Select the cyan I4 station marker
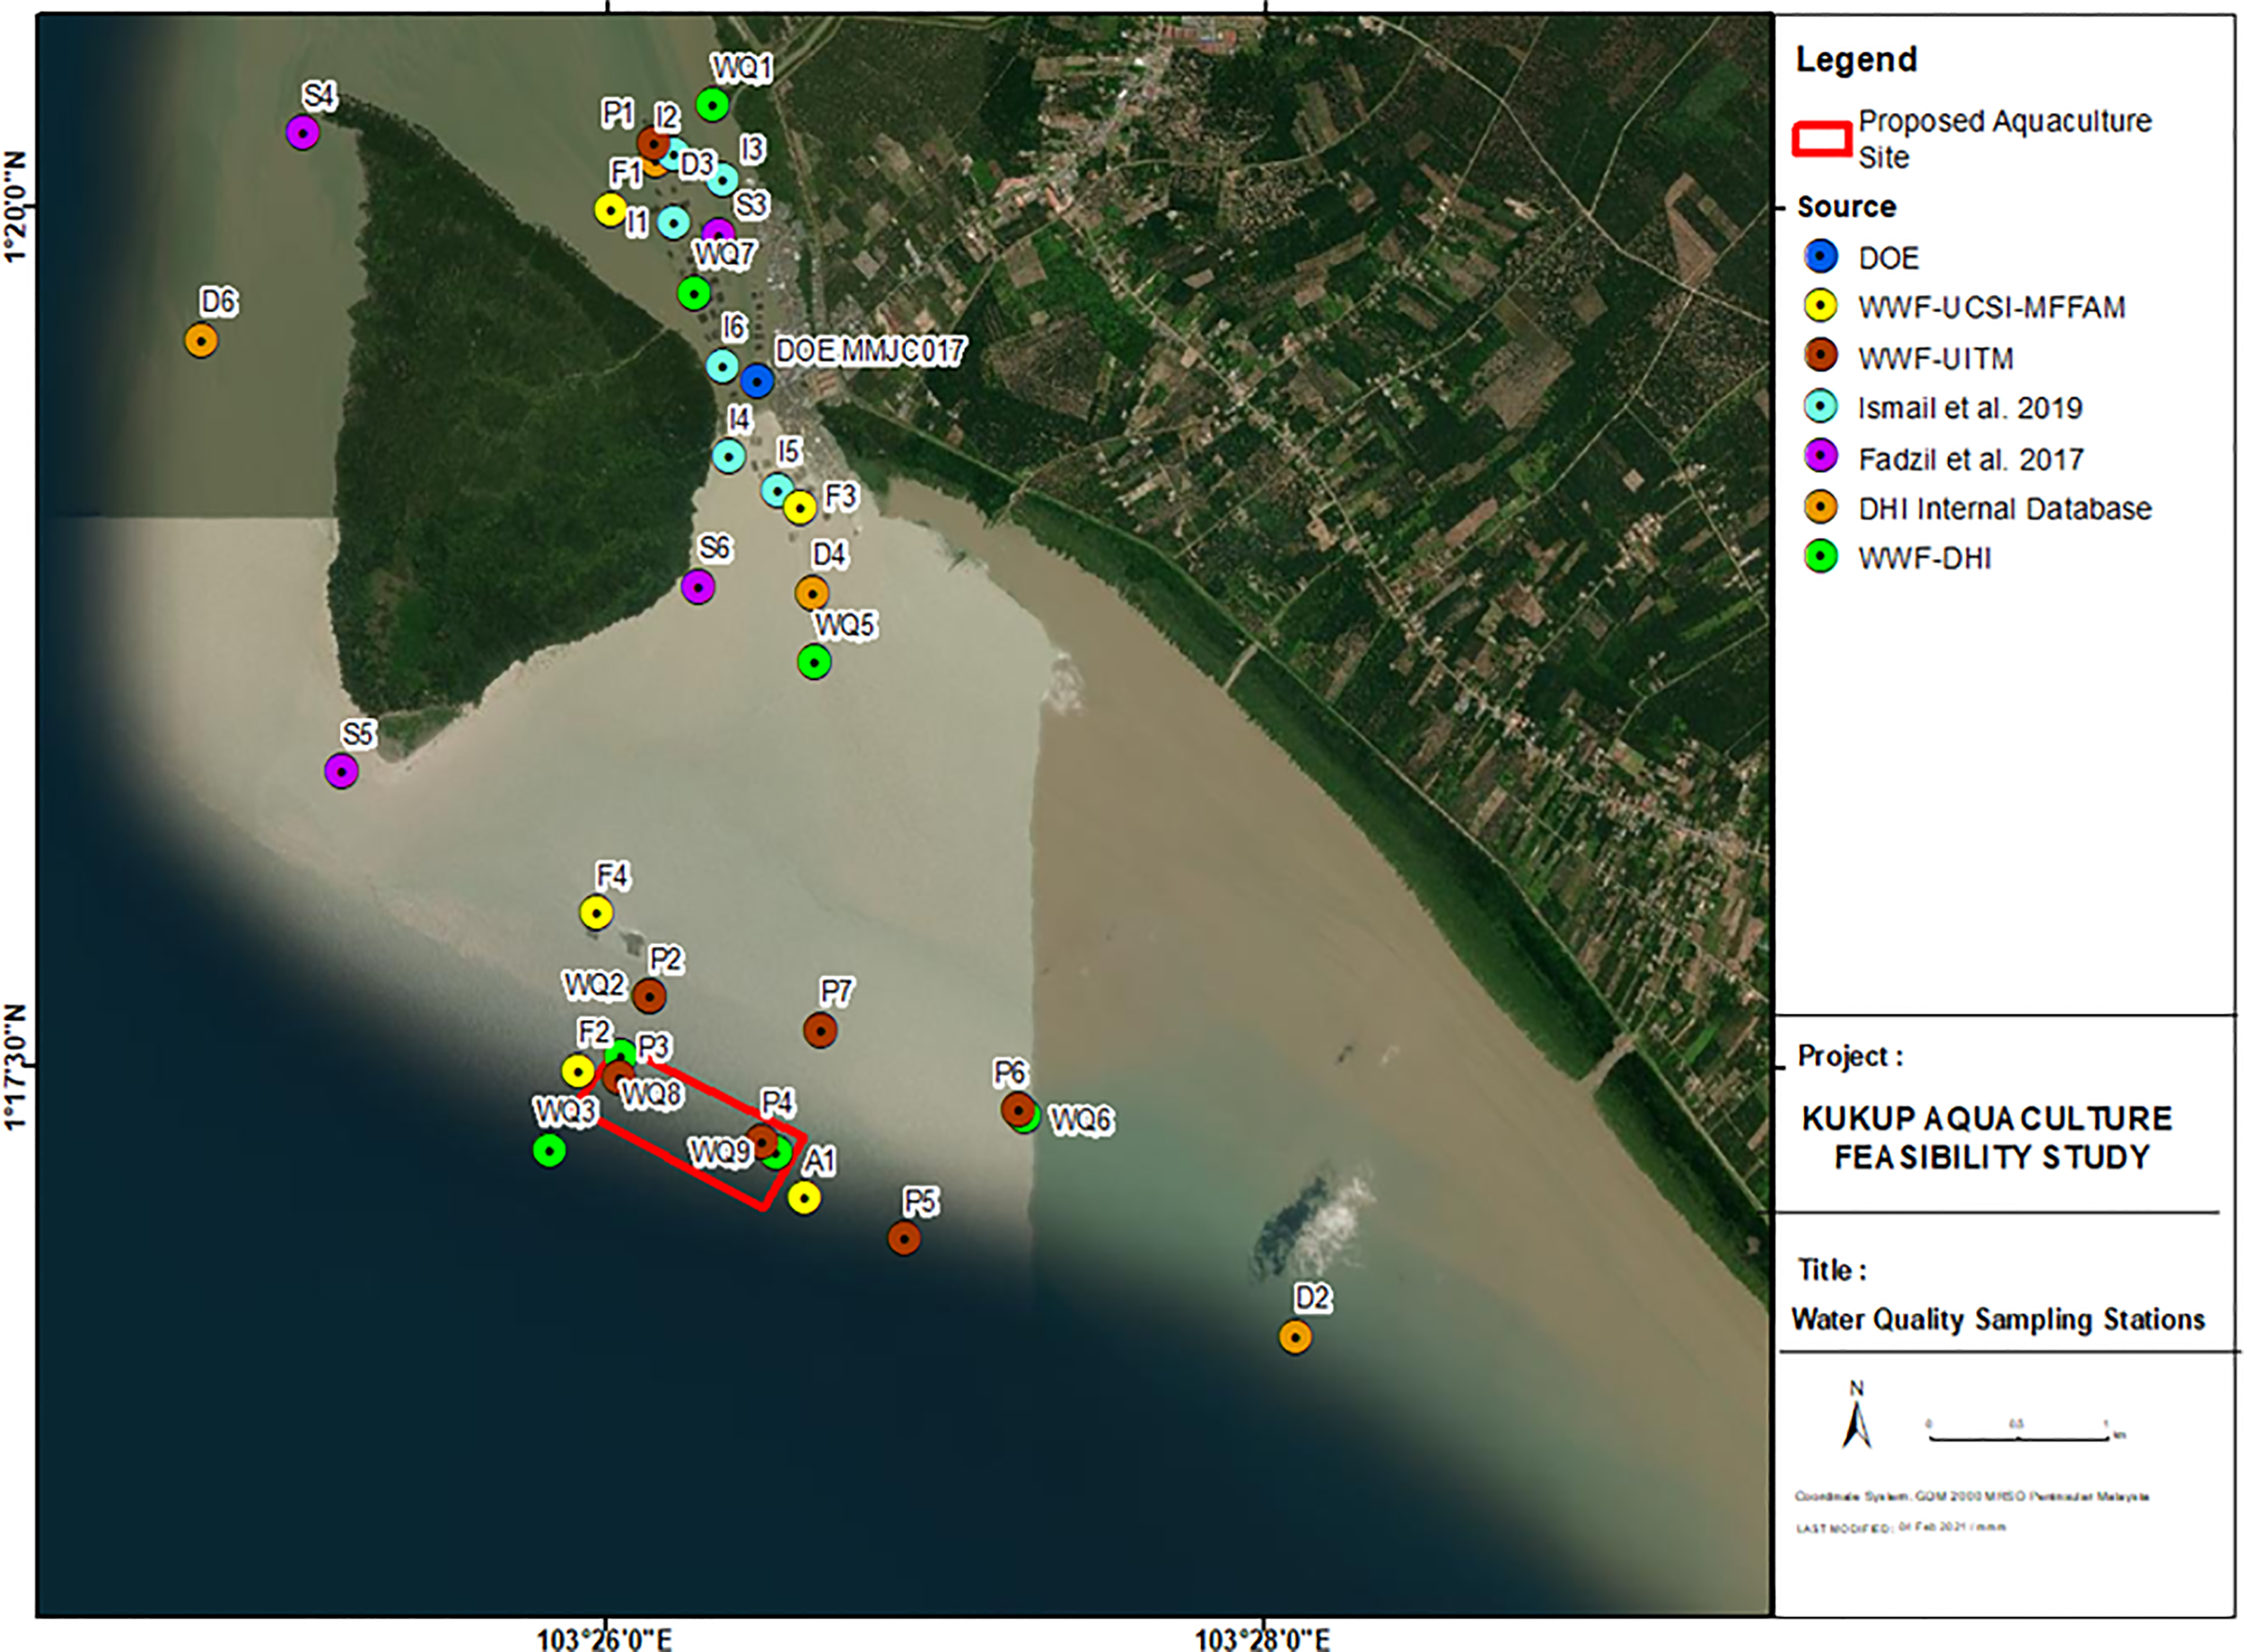This screenshot has height=1652, width=2244. [729, 456]
